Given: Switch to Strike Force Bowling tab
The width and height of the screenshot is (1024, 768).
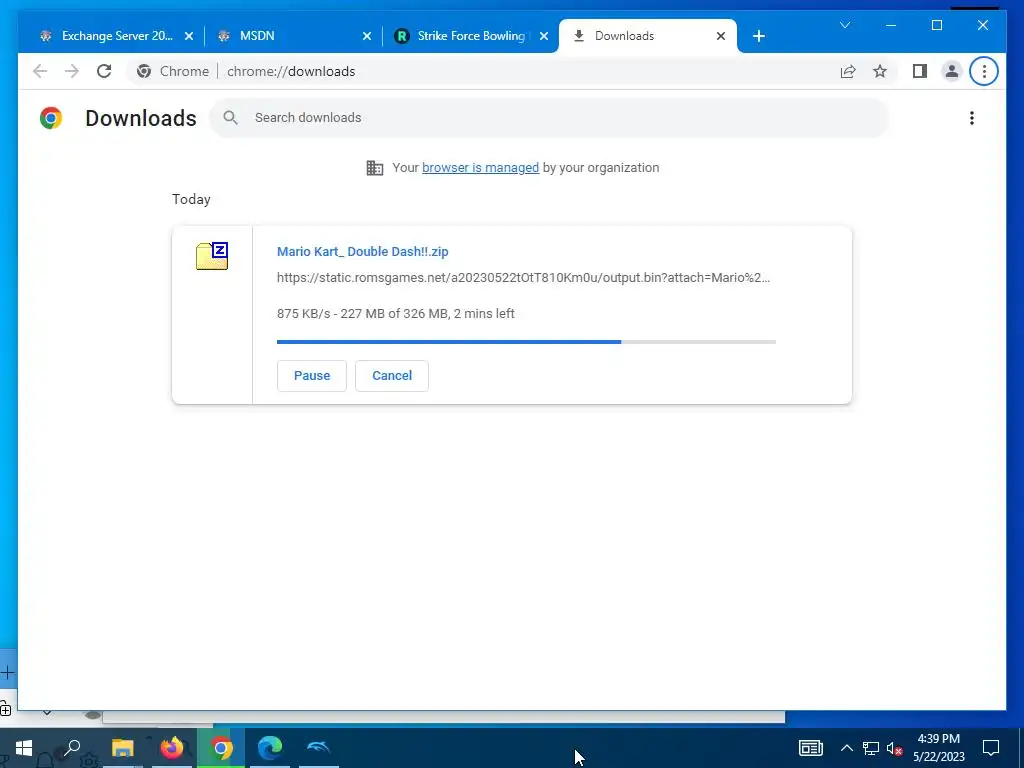Looking at the screenshot, I should pos(472,36).
